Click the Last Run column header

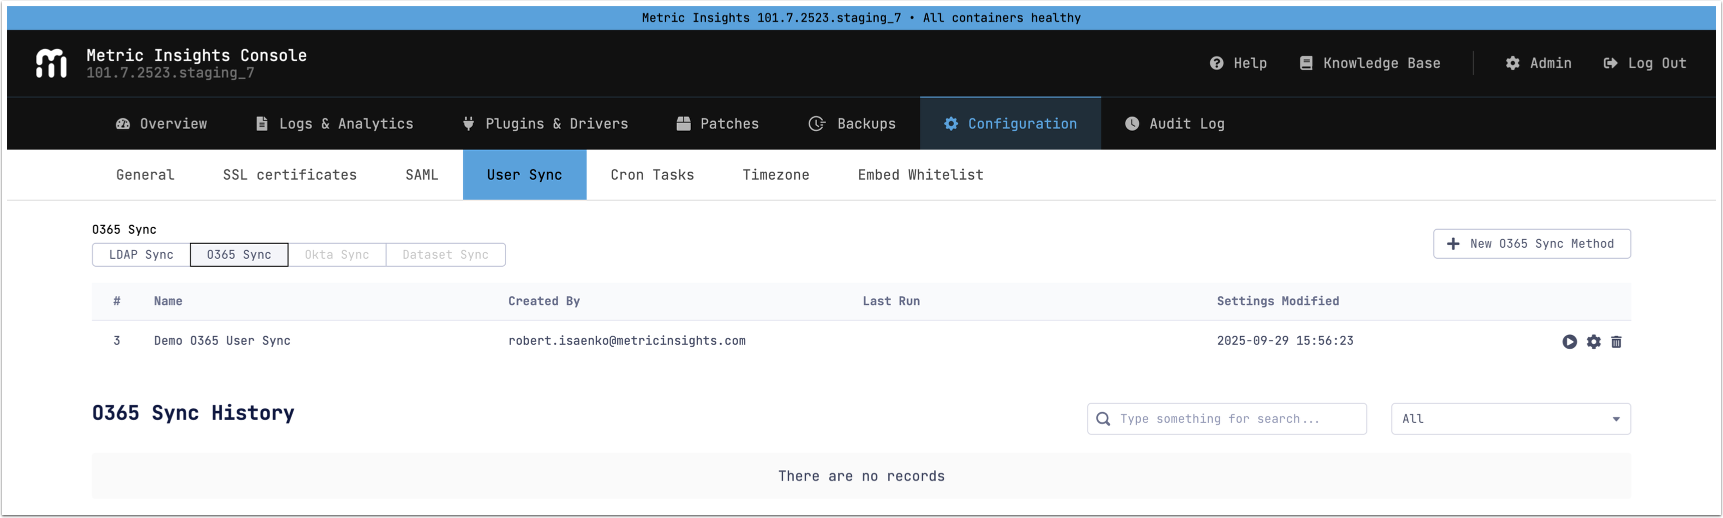coord(891,301)
